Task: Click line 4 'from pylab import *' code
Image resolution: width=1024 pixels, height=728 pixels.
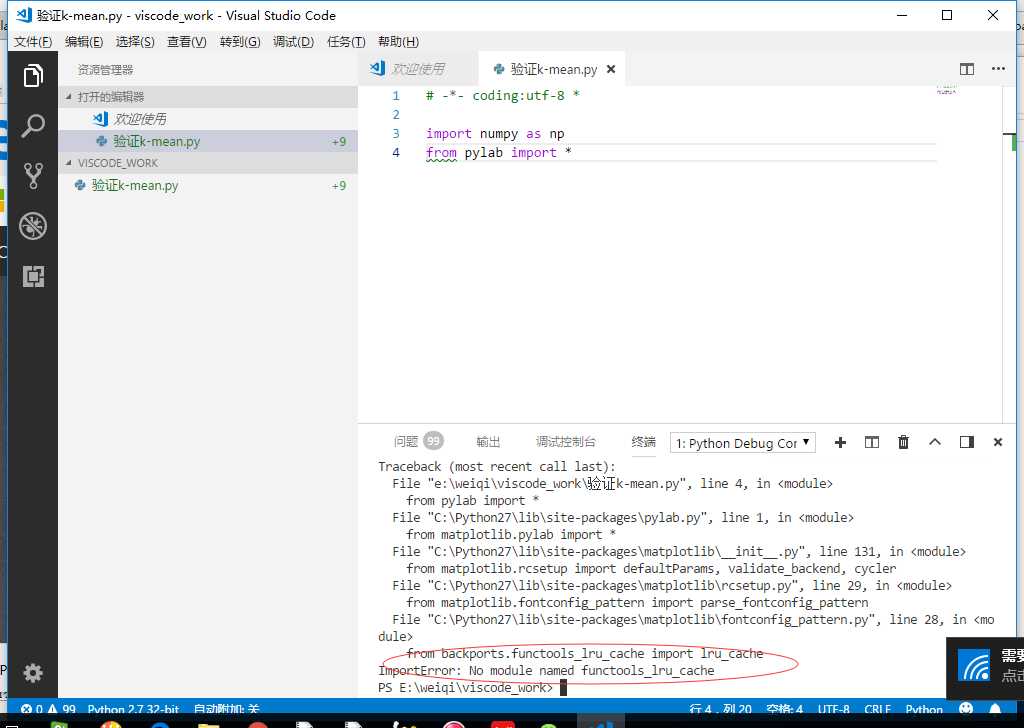Action: tap(499, 153)
